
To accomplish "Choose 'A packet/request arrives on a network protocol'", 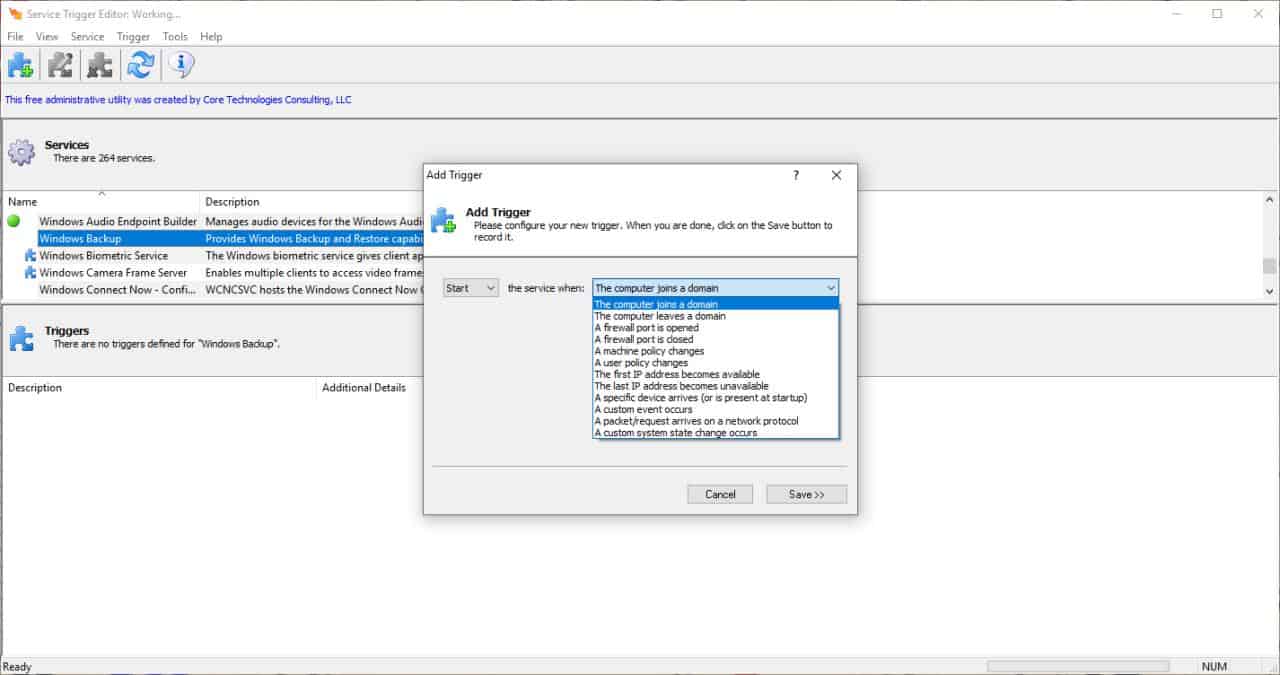I will 715,421.
